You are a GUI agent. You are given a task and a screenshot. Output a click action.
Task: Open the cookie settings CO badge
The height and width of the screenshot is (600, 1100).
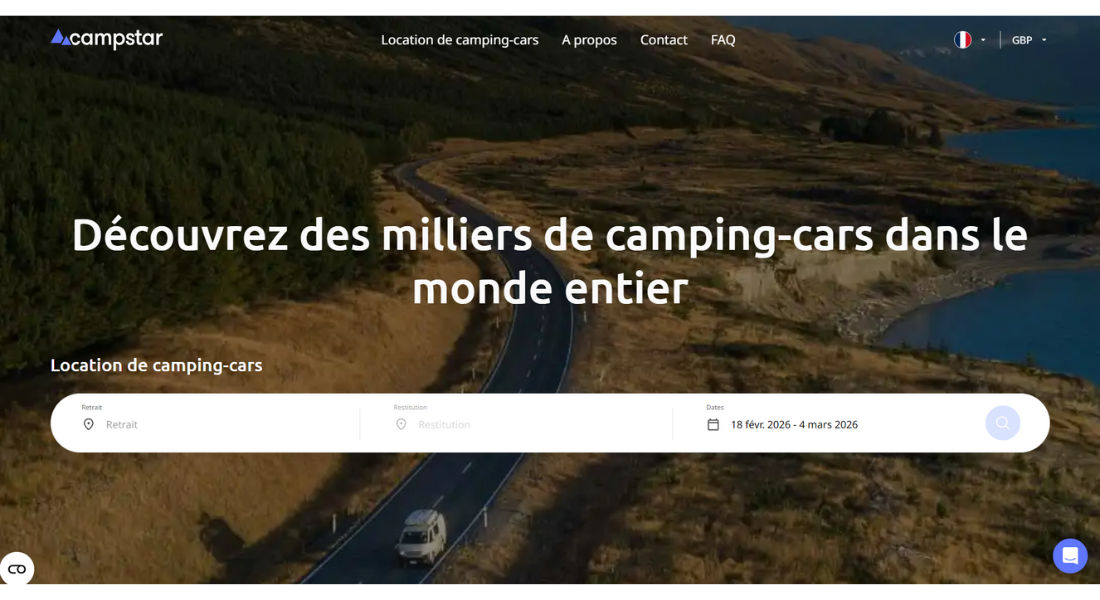[x=17, y=569]
